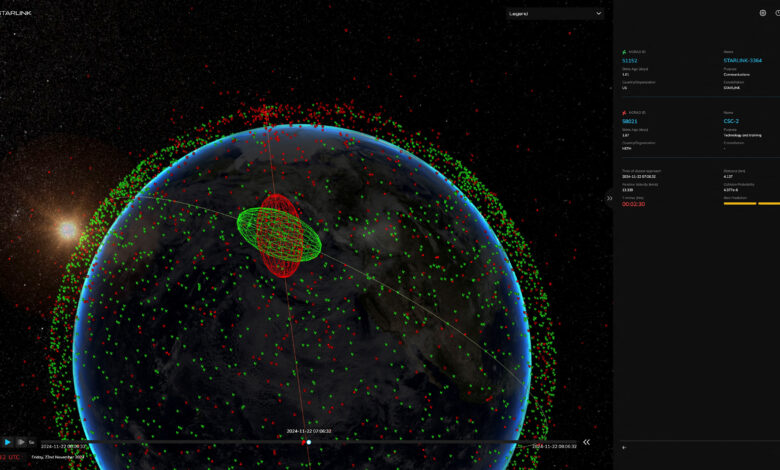
Task: Click the timeline start date label
Action: point(63,447)
